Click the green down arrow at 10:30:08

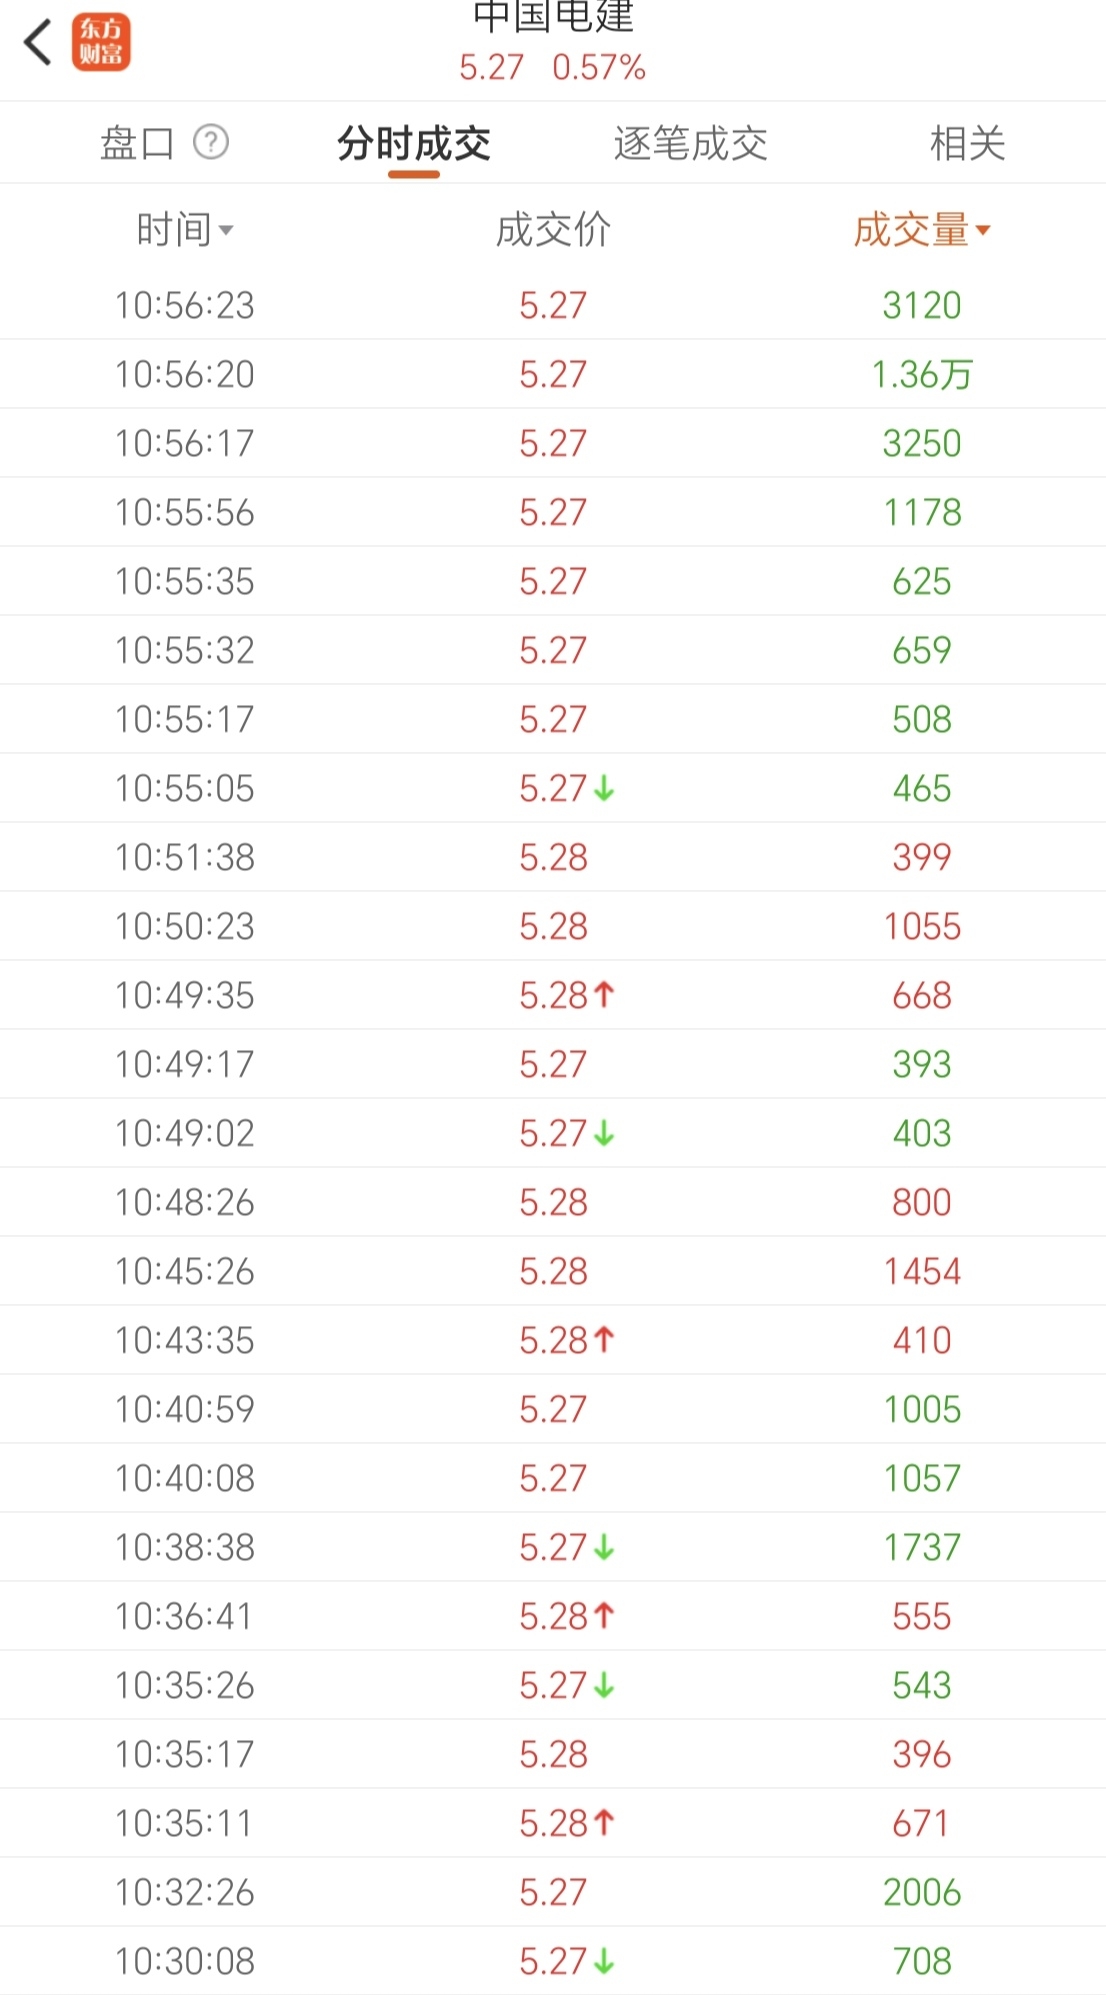604,1961
